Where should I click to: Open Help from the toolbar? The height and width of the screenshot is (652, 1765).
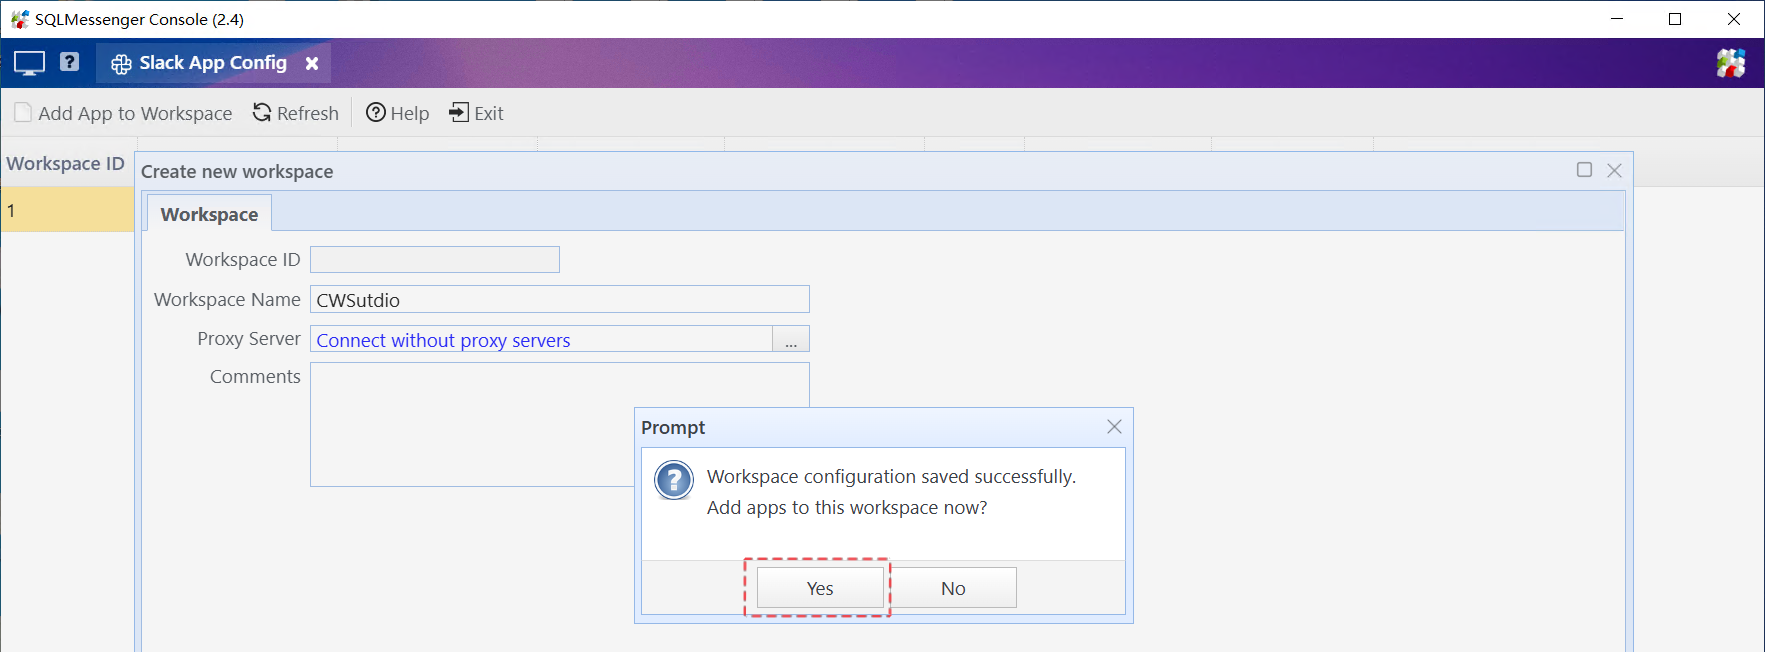point(397,113)
